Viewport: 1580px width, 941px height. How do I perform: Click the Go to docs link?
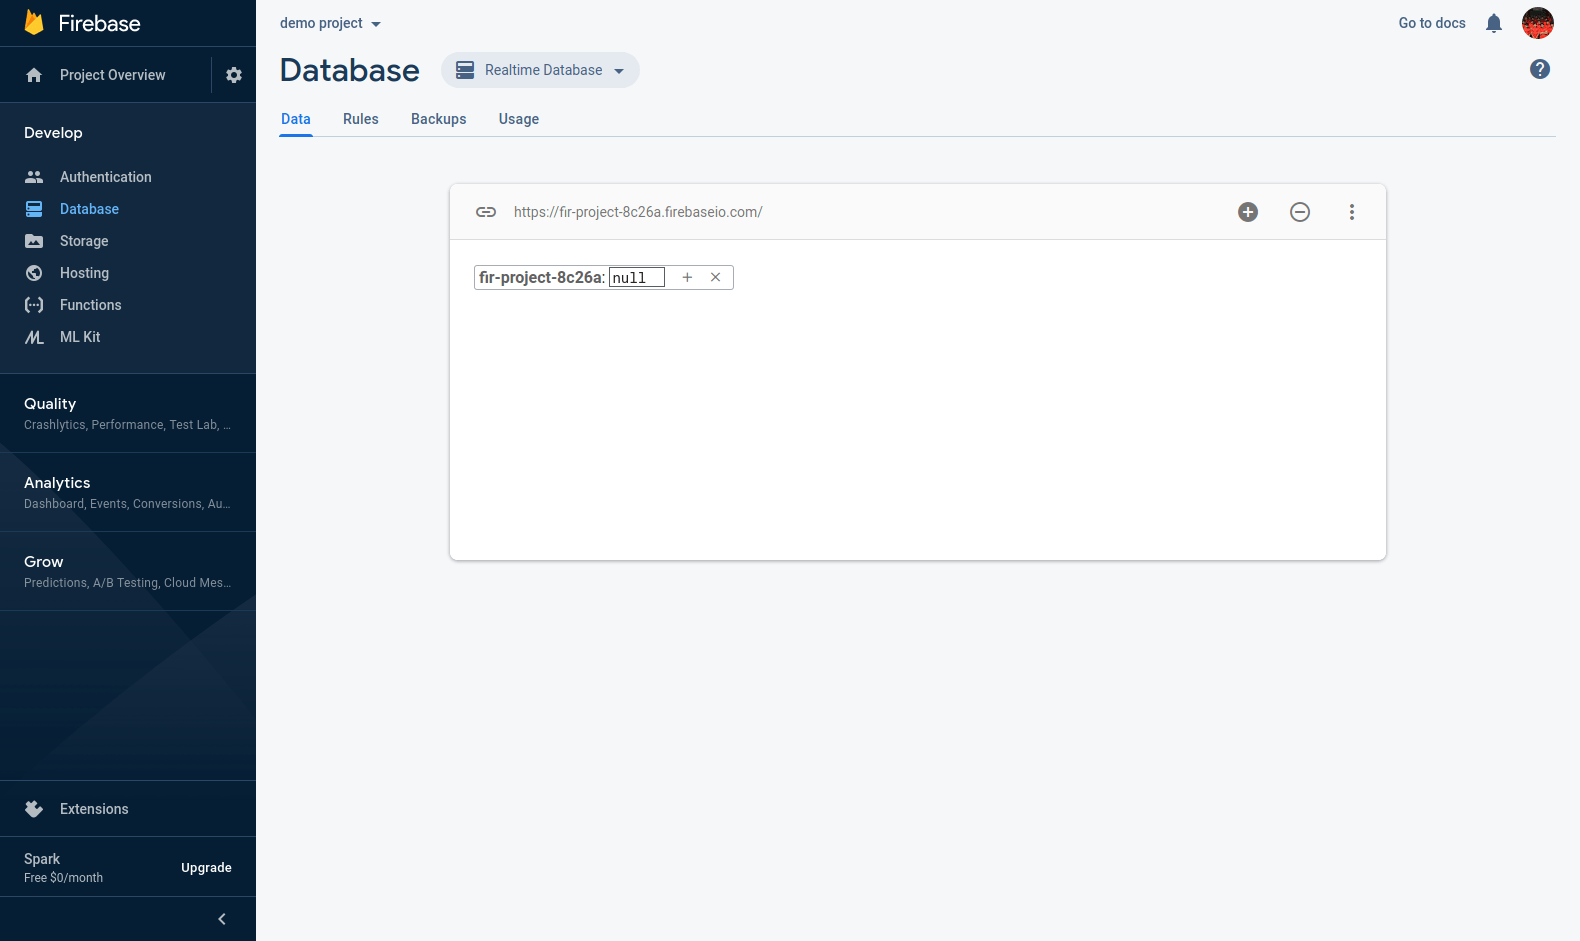click(x=1432, y=23)
